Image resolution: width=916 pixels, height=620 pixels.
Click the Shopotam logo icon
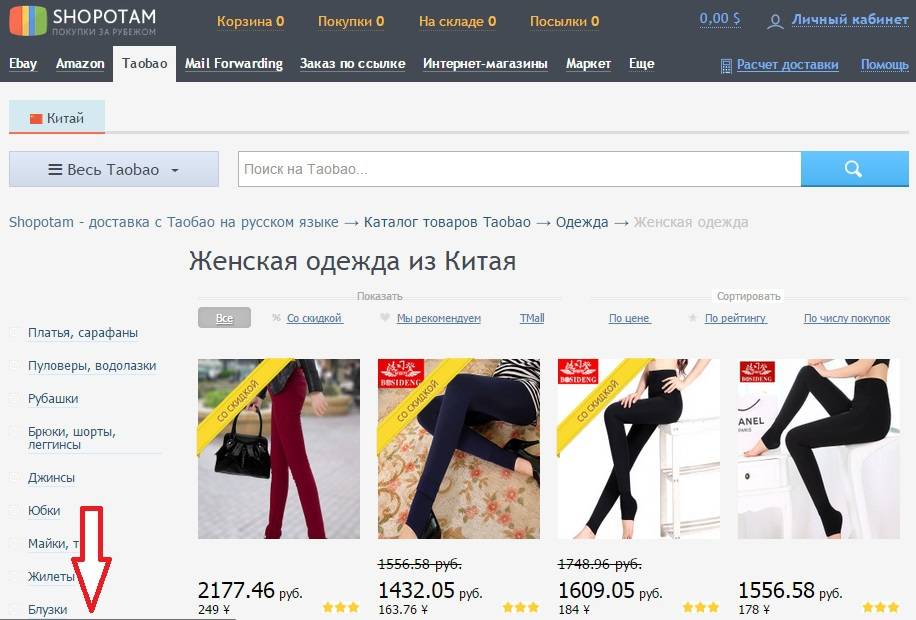click(x=28, y=20)
